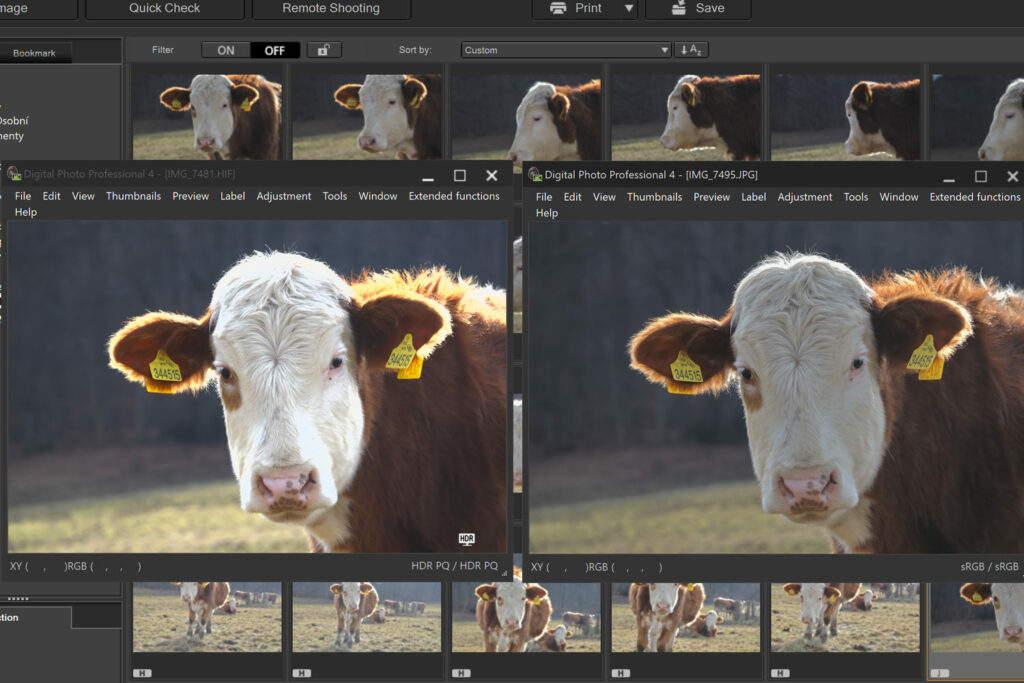Maximize the IMG_7481.HIF preview window
The image size is (1024, 683).
pos(460,175)
